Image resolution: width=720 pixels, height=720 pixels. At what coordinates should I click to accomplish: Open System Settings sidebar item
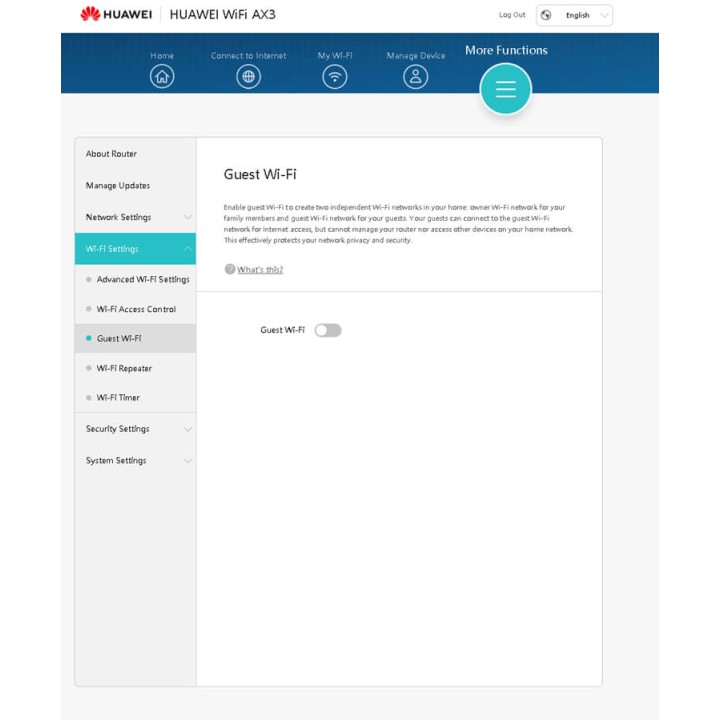135,461
